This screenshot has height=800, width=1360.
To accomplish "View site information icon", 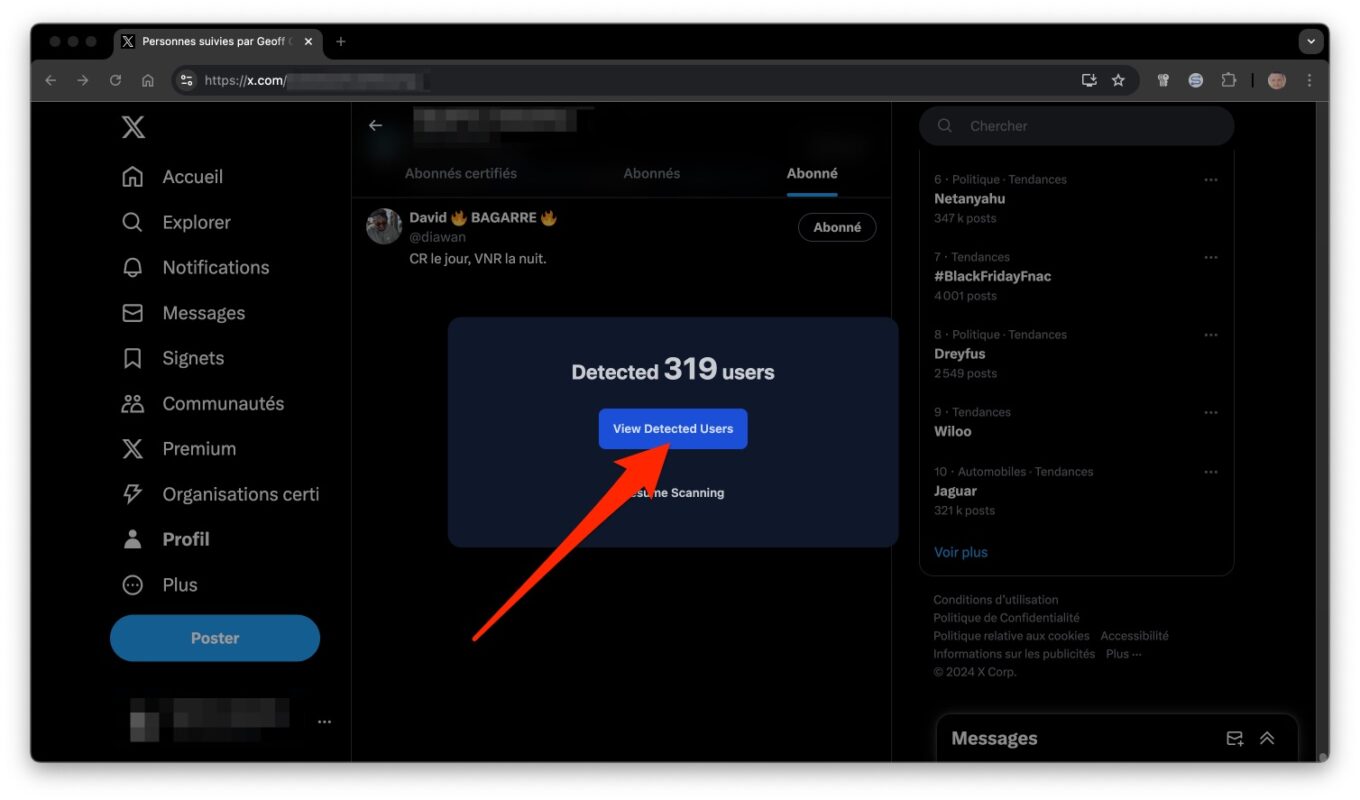I will click(x=187, y=81).
